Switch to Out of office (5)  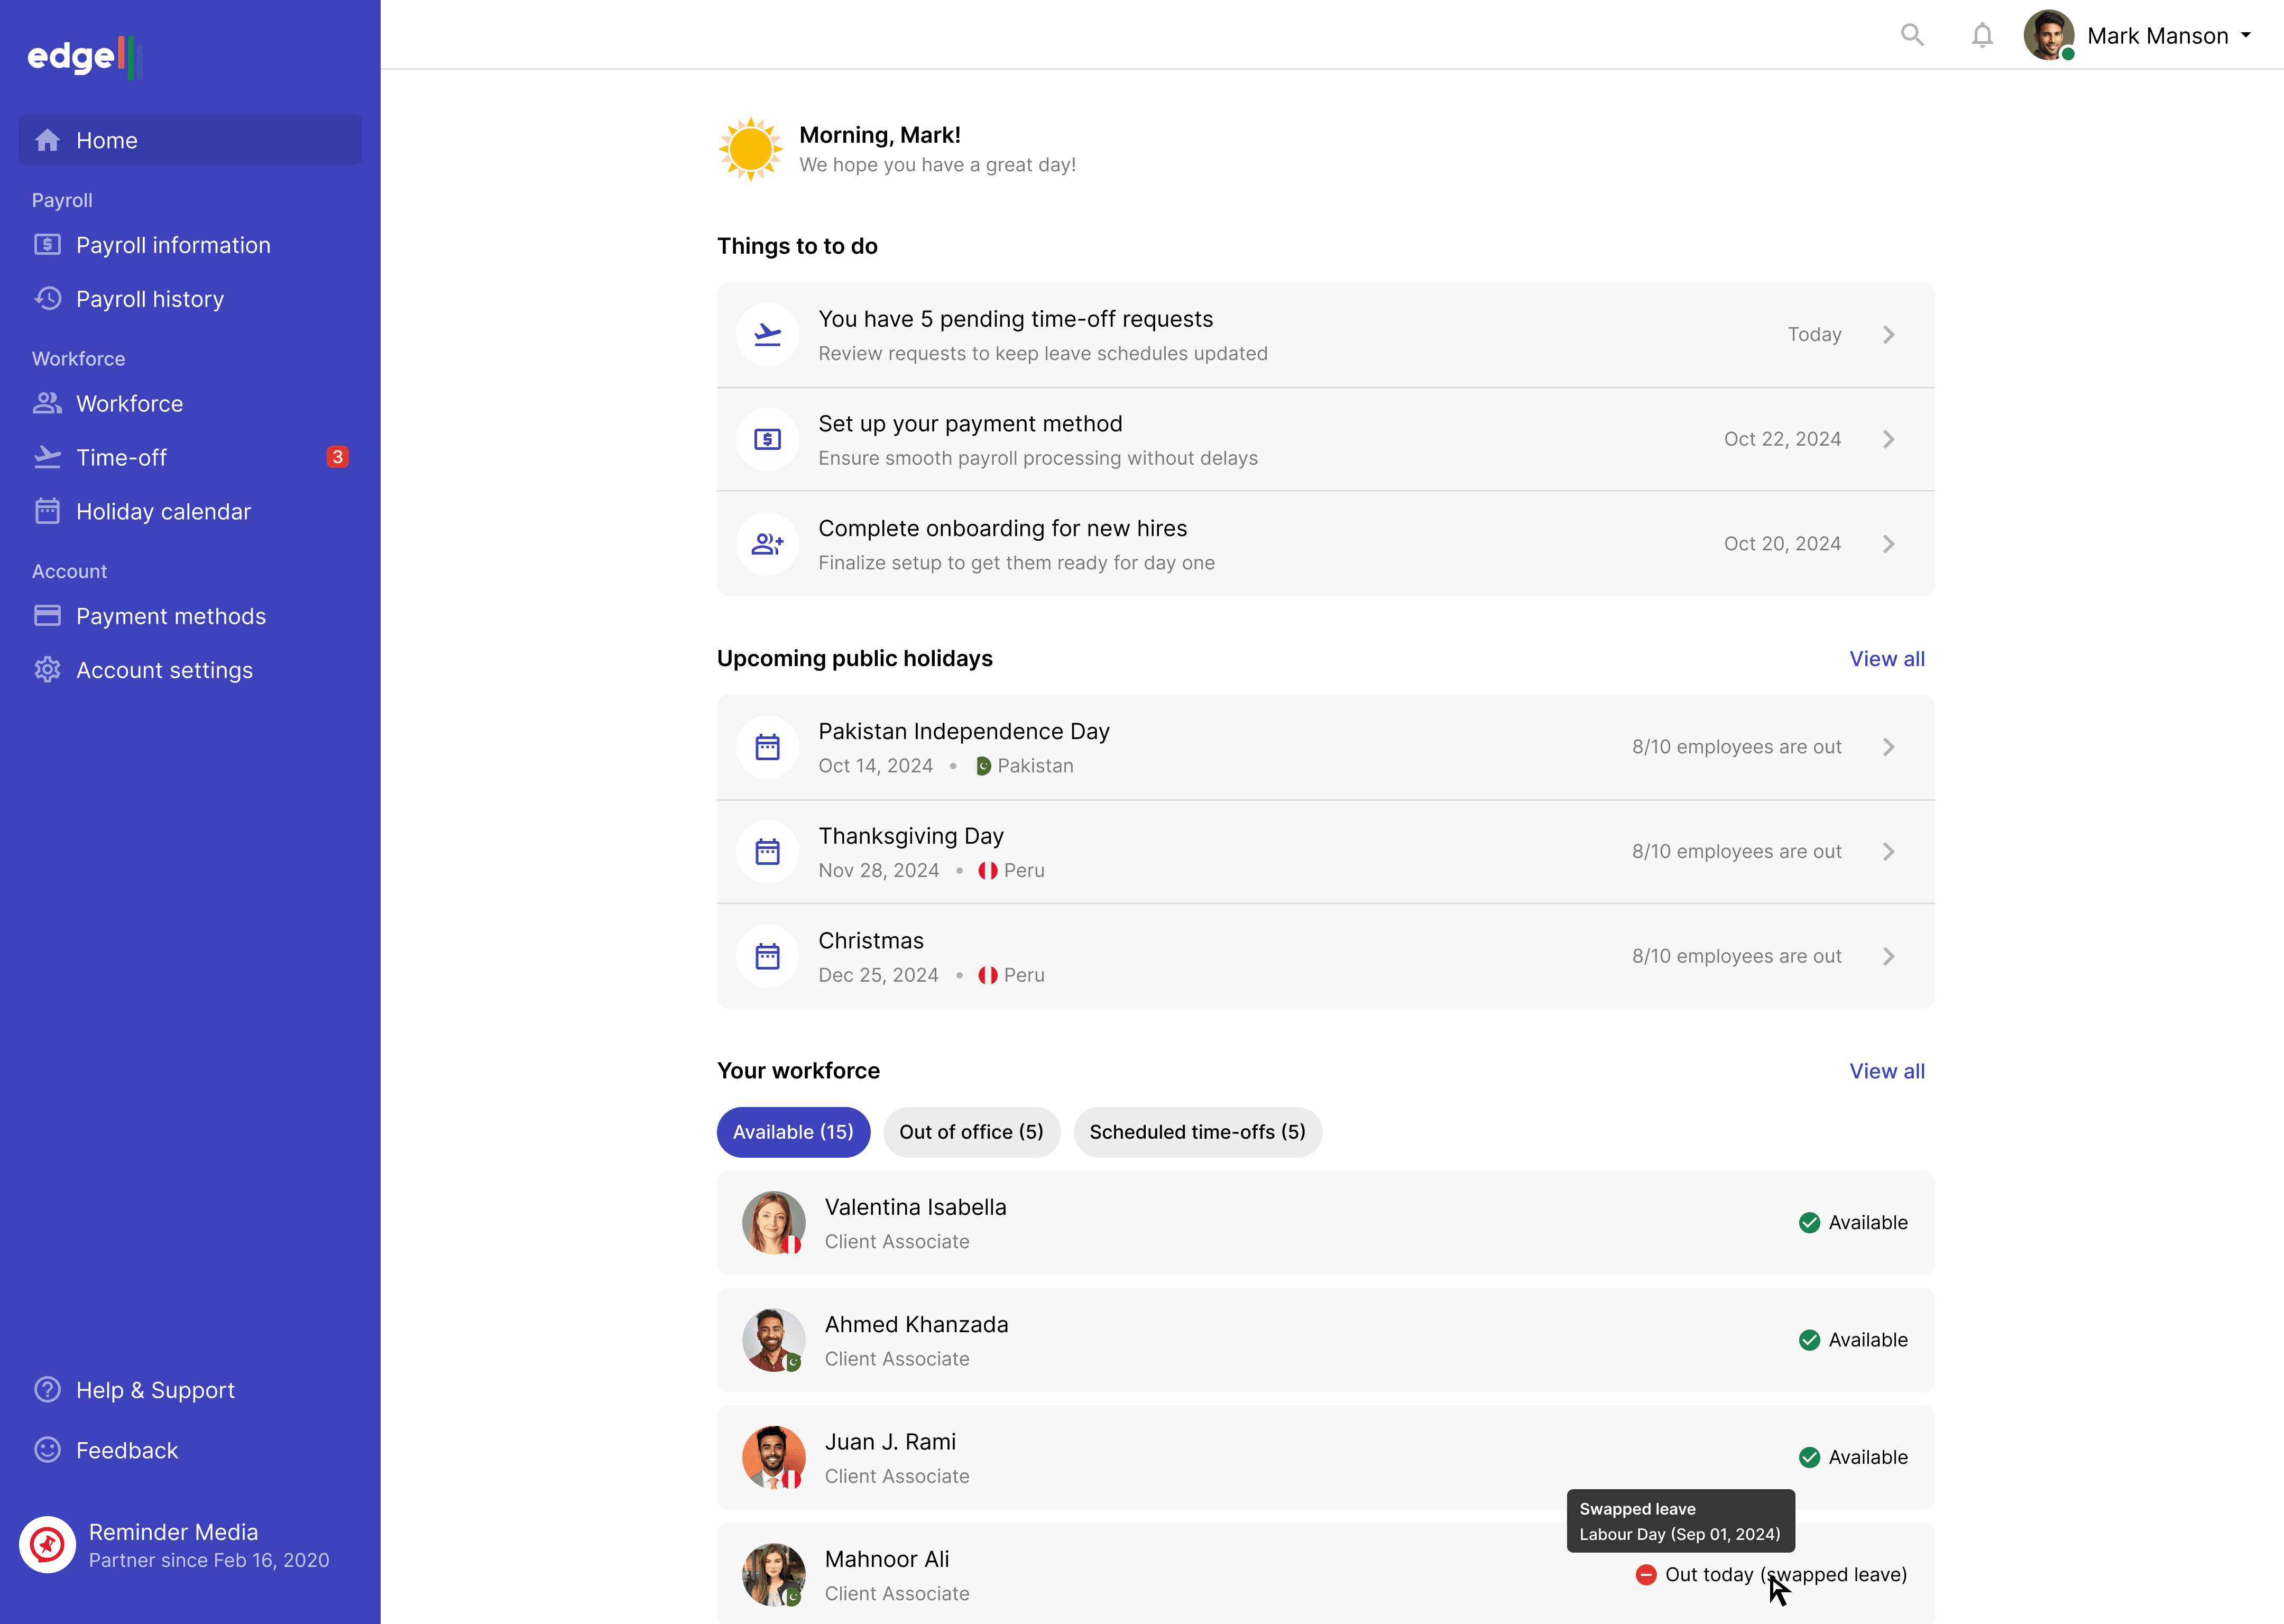971,1132
